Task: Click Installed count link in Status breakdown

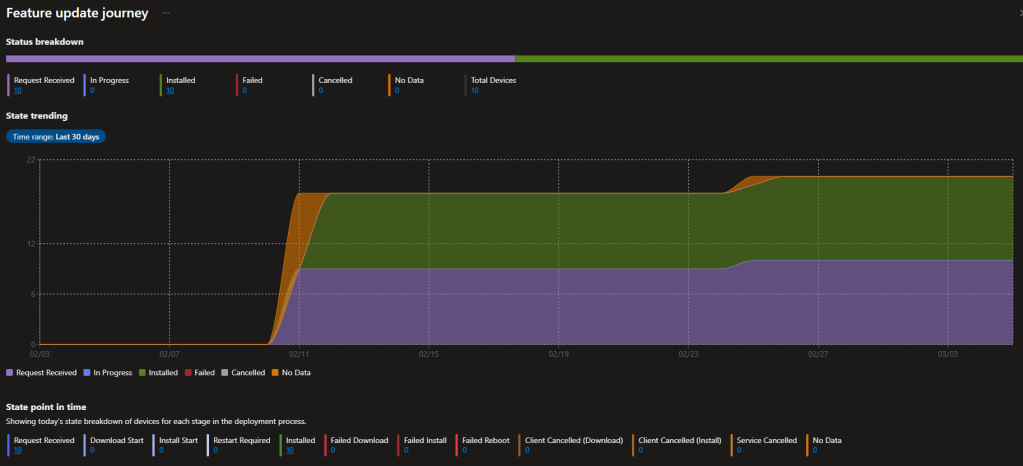Action: (x=169, y=90)
